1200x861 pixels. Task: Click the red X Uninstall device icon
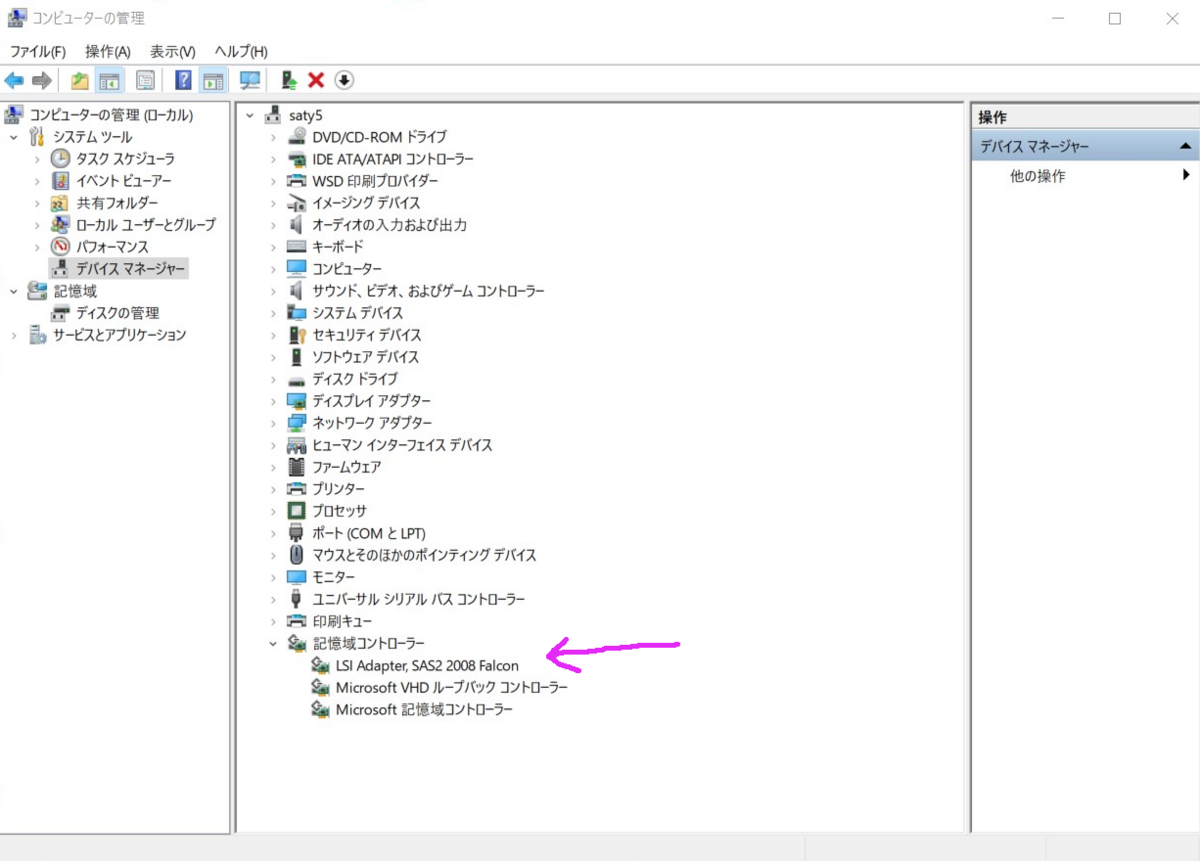click(316, 80)
